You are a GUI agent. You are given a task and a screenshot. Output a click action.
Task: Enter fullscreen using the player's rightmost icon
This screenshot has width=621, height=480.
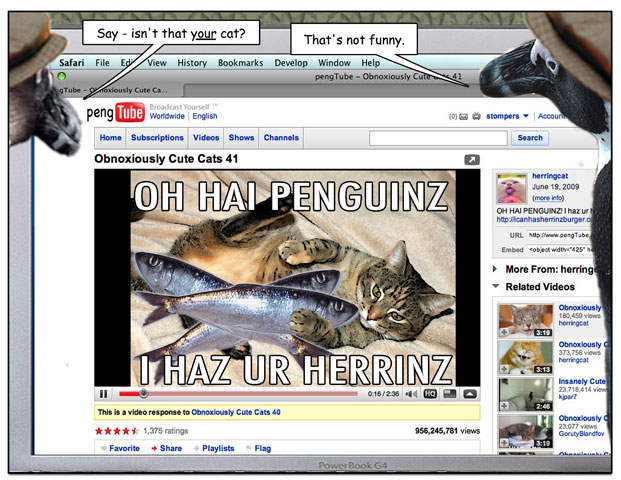(x=470, y=394)
